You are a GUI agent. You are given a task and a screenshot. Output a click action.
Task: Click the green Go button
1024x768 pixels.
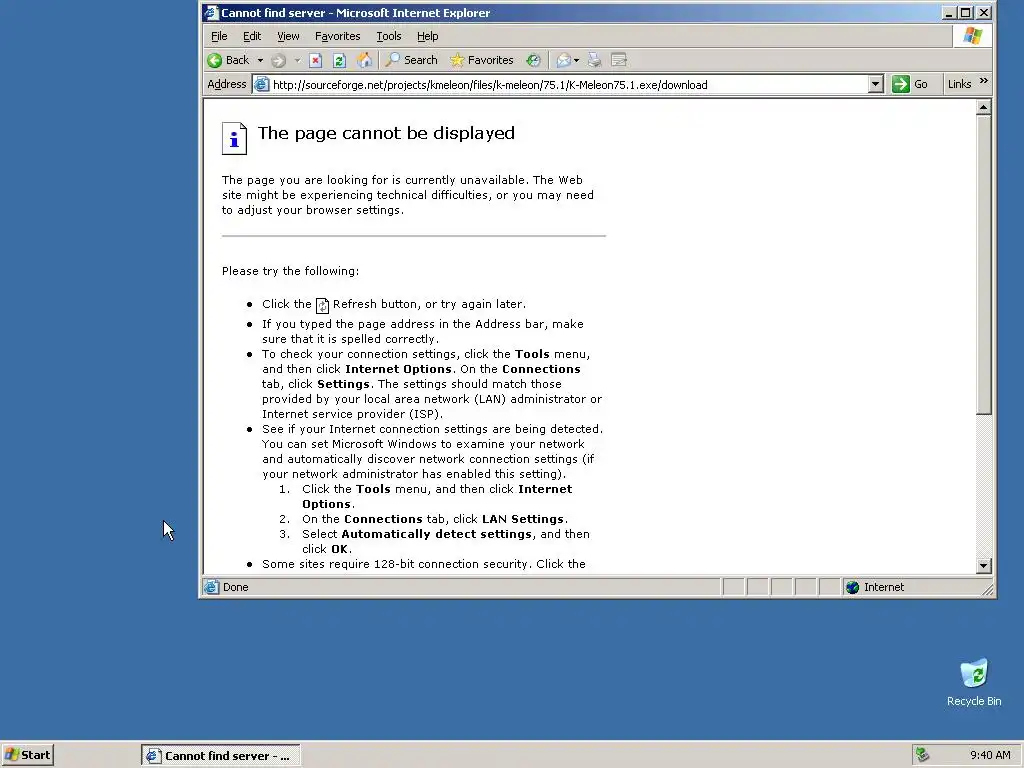911,84
